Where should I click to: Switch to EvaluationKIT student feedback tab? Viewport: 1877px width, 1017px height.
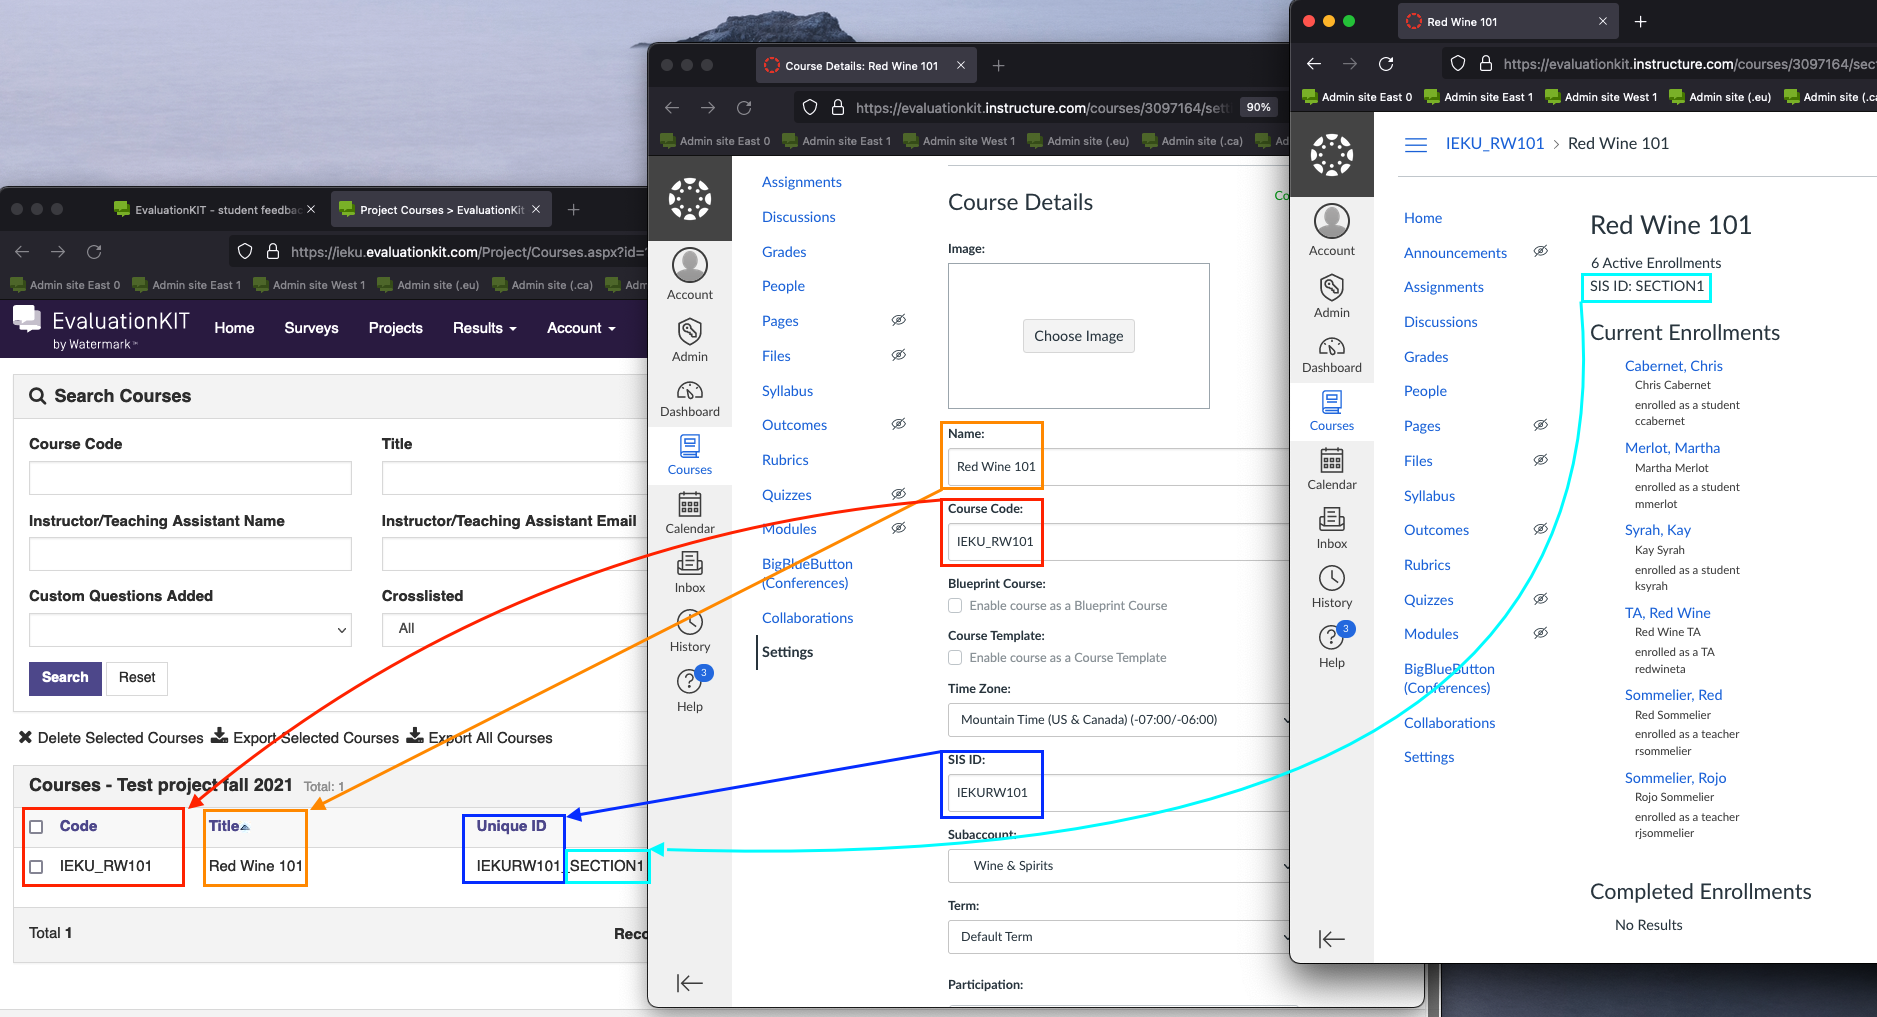[x=215, y=210]
